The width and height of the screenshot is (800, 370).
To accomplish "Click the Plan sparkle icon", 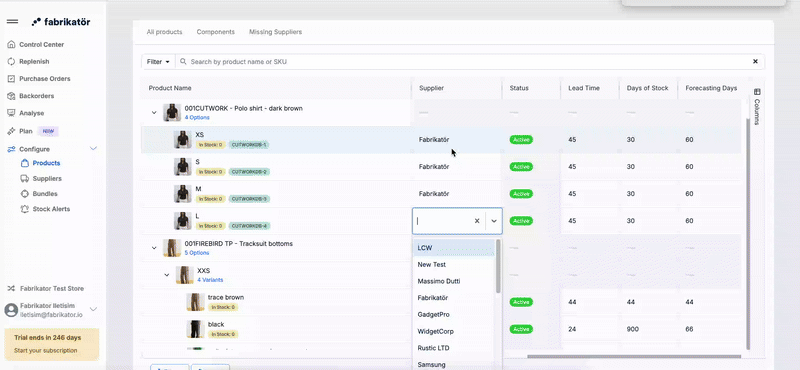I will 11,131.
